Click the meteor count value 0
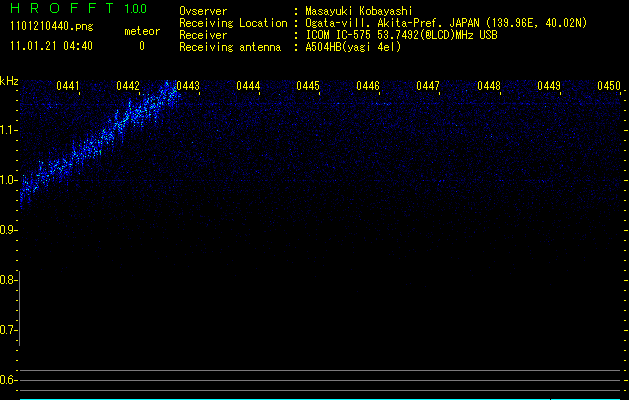Viewport: 629px width, 400px height. [x=142, y=46]
